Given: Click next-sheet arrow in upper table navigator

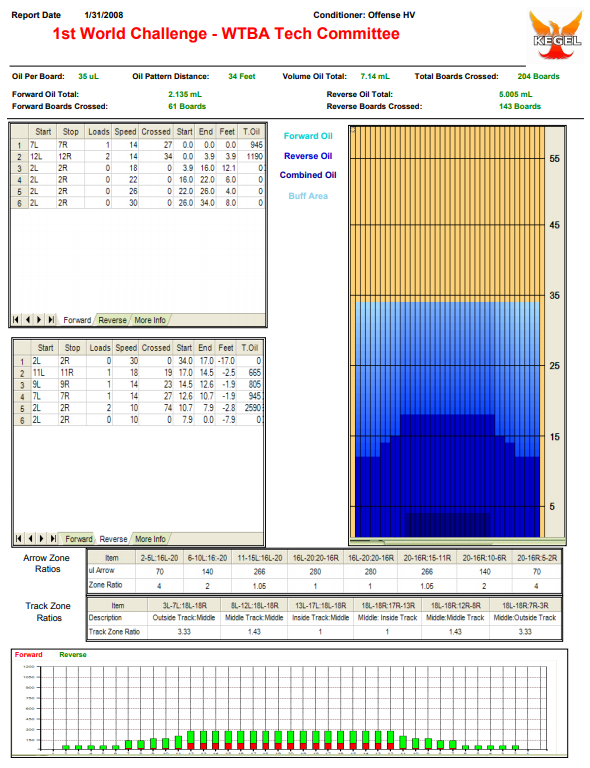Looking at the screenshot, I should click(x=39, y=320).
